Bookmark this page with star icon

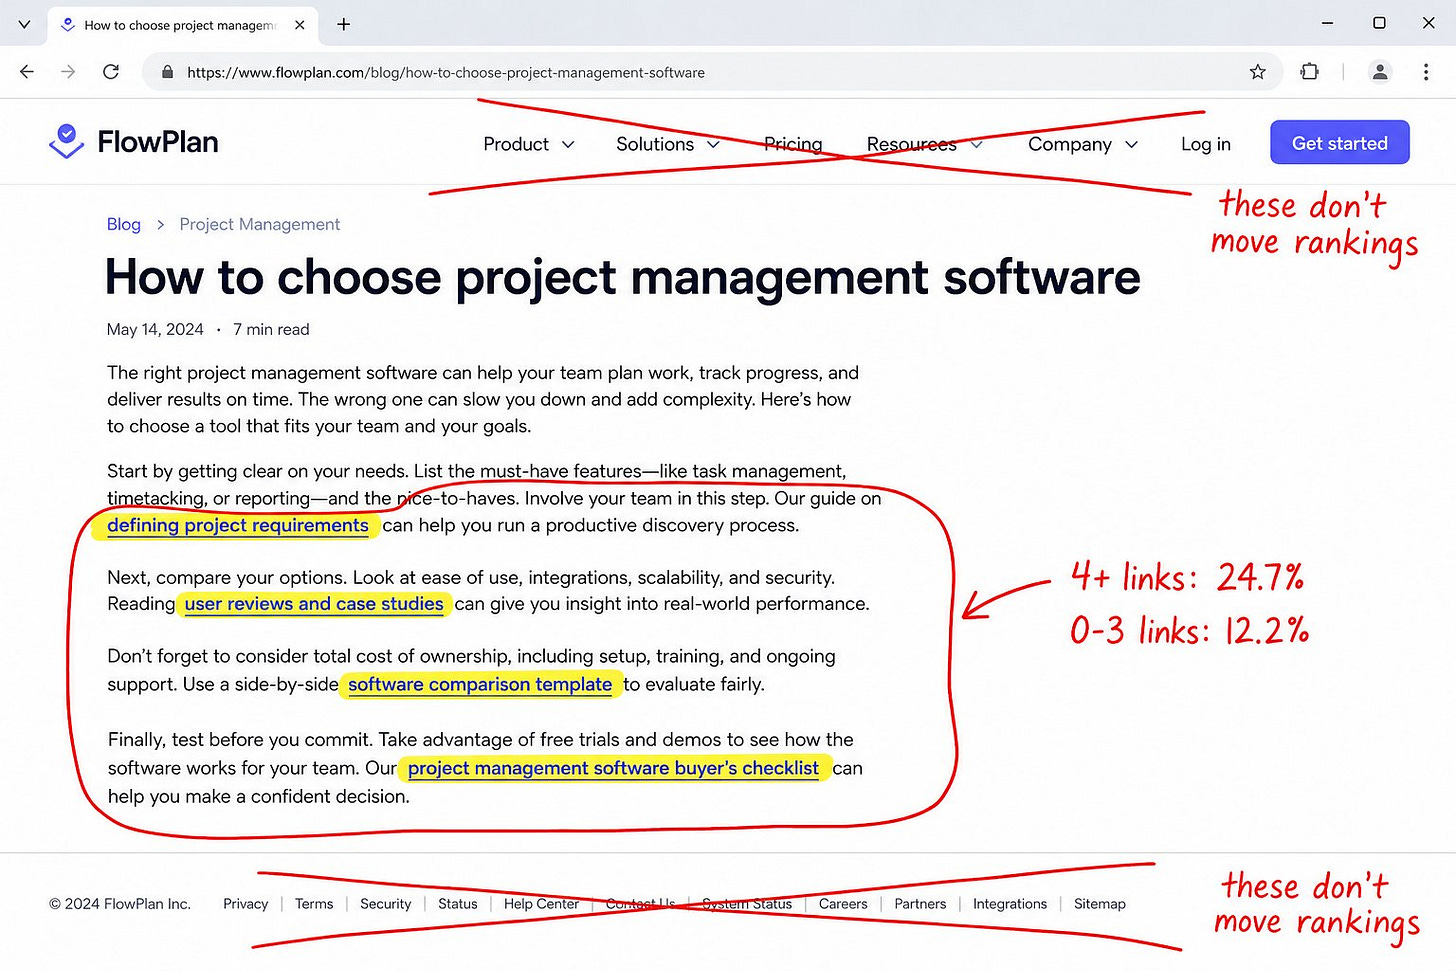click(x=1258, y=72)
